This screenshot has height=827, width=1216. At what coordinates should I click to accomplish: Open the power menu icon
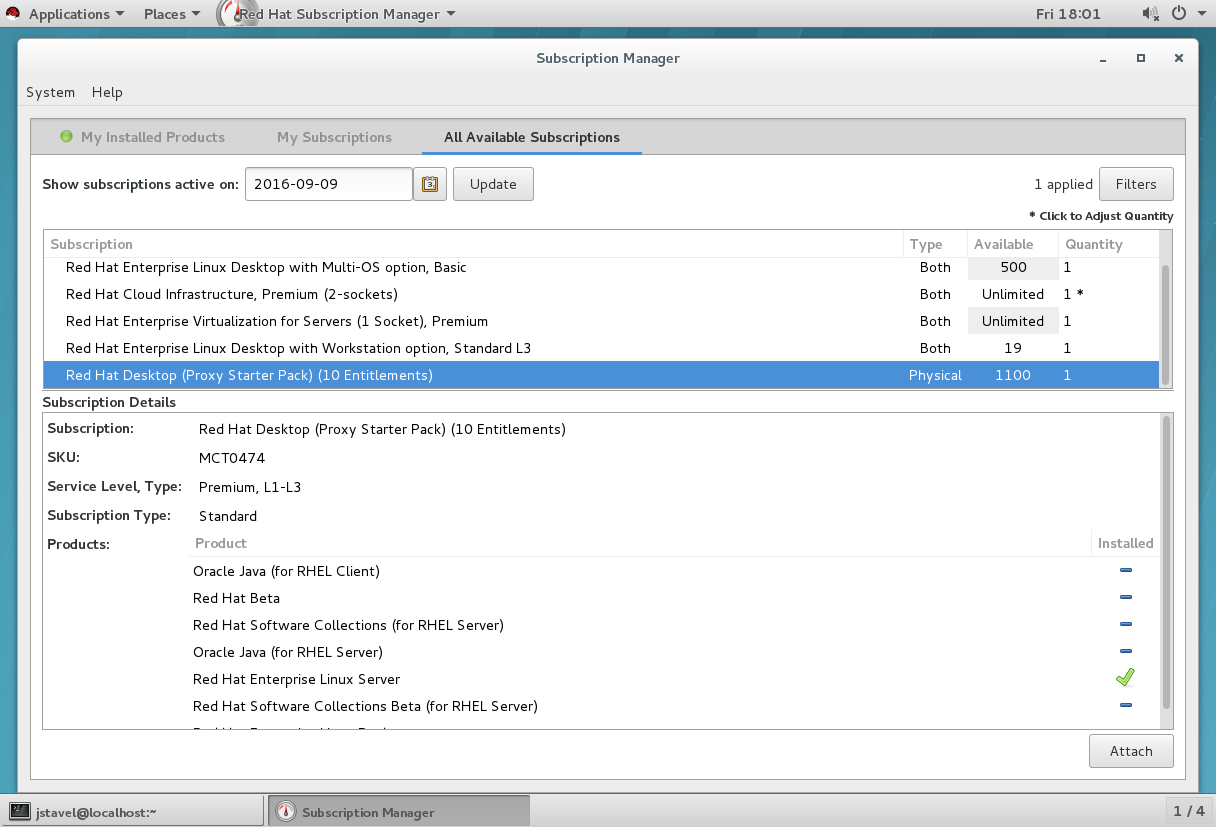(x=1178, y=14)
